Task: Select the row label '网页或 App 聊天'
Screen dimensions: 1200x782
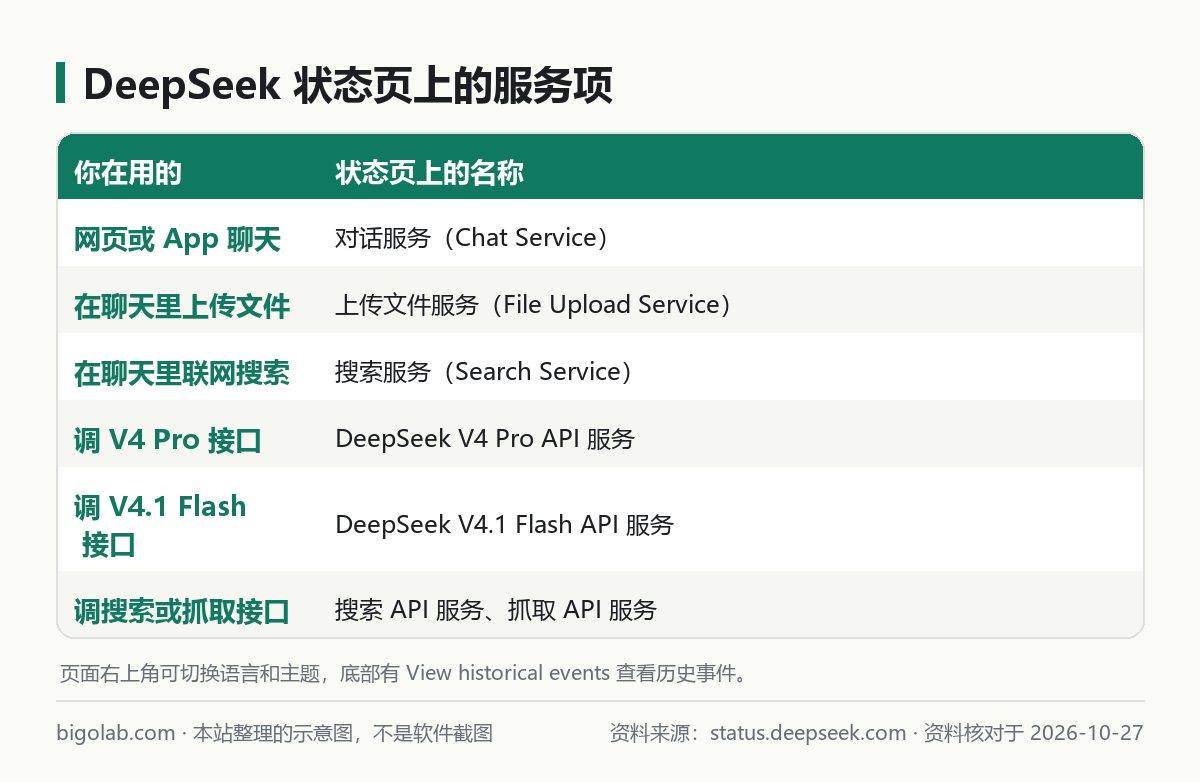Action: (177, 239)
